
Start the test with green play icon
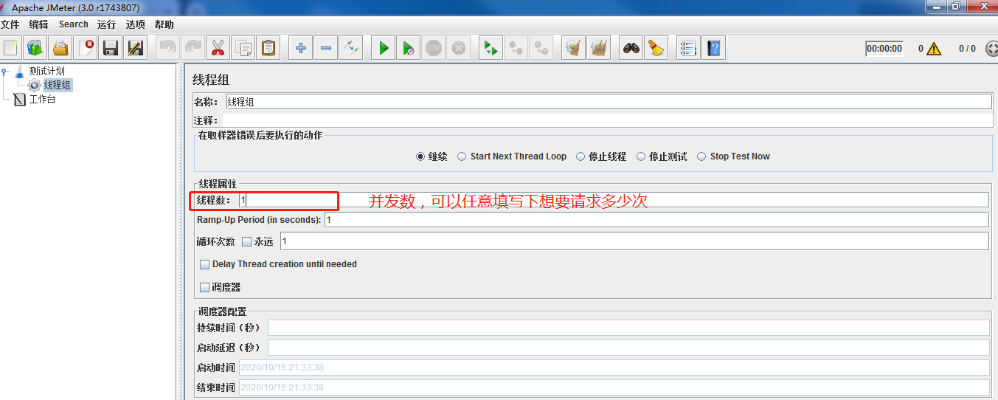point(383,48)
